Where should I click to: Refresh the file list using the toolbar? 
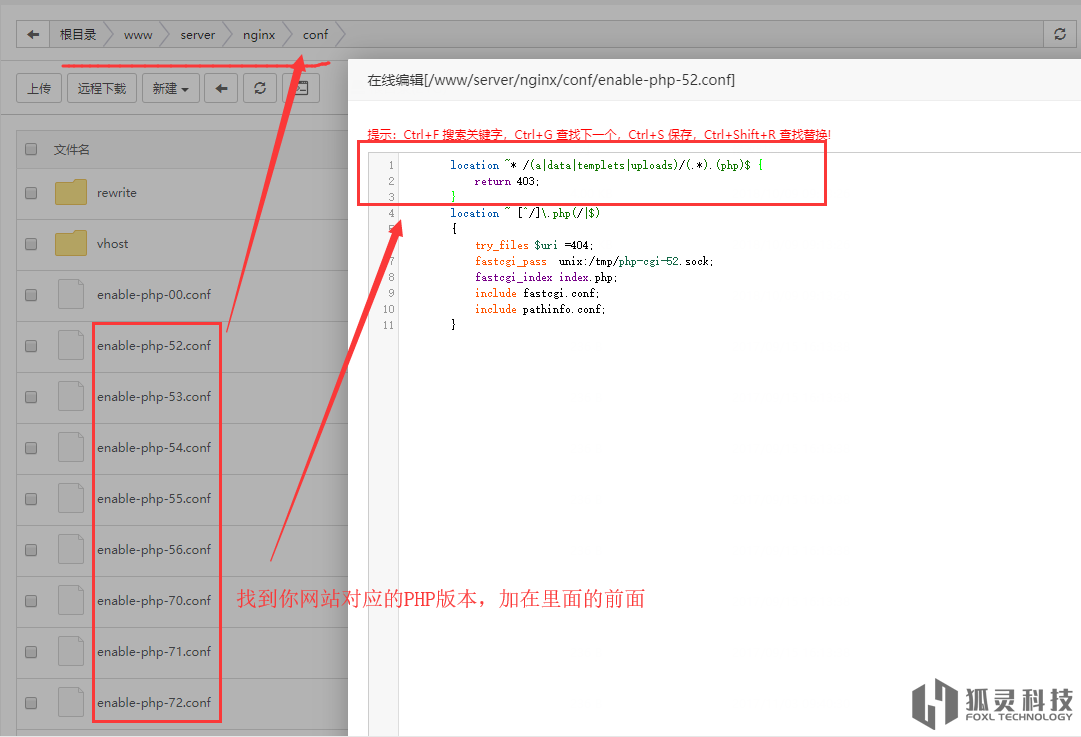pos(260,88)
